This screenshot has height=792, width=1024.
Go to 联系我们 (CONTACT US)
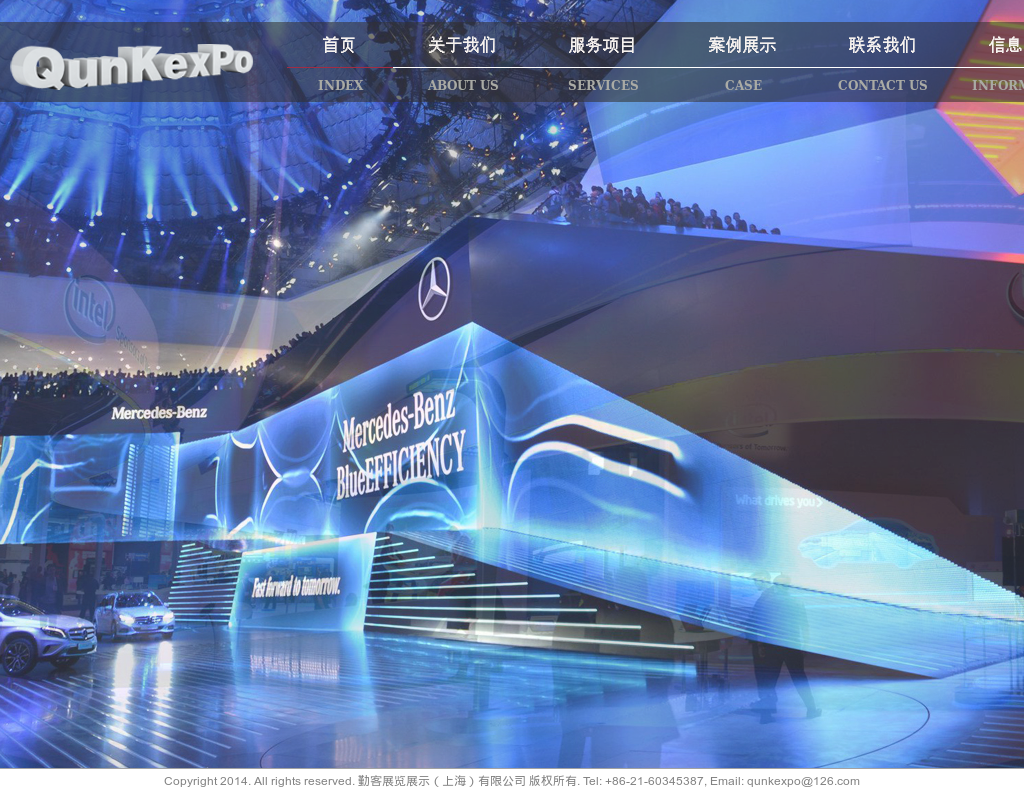tap(882, 45)
